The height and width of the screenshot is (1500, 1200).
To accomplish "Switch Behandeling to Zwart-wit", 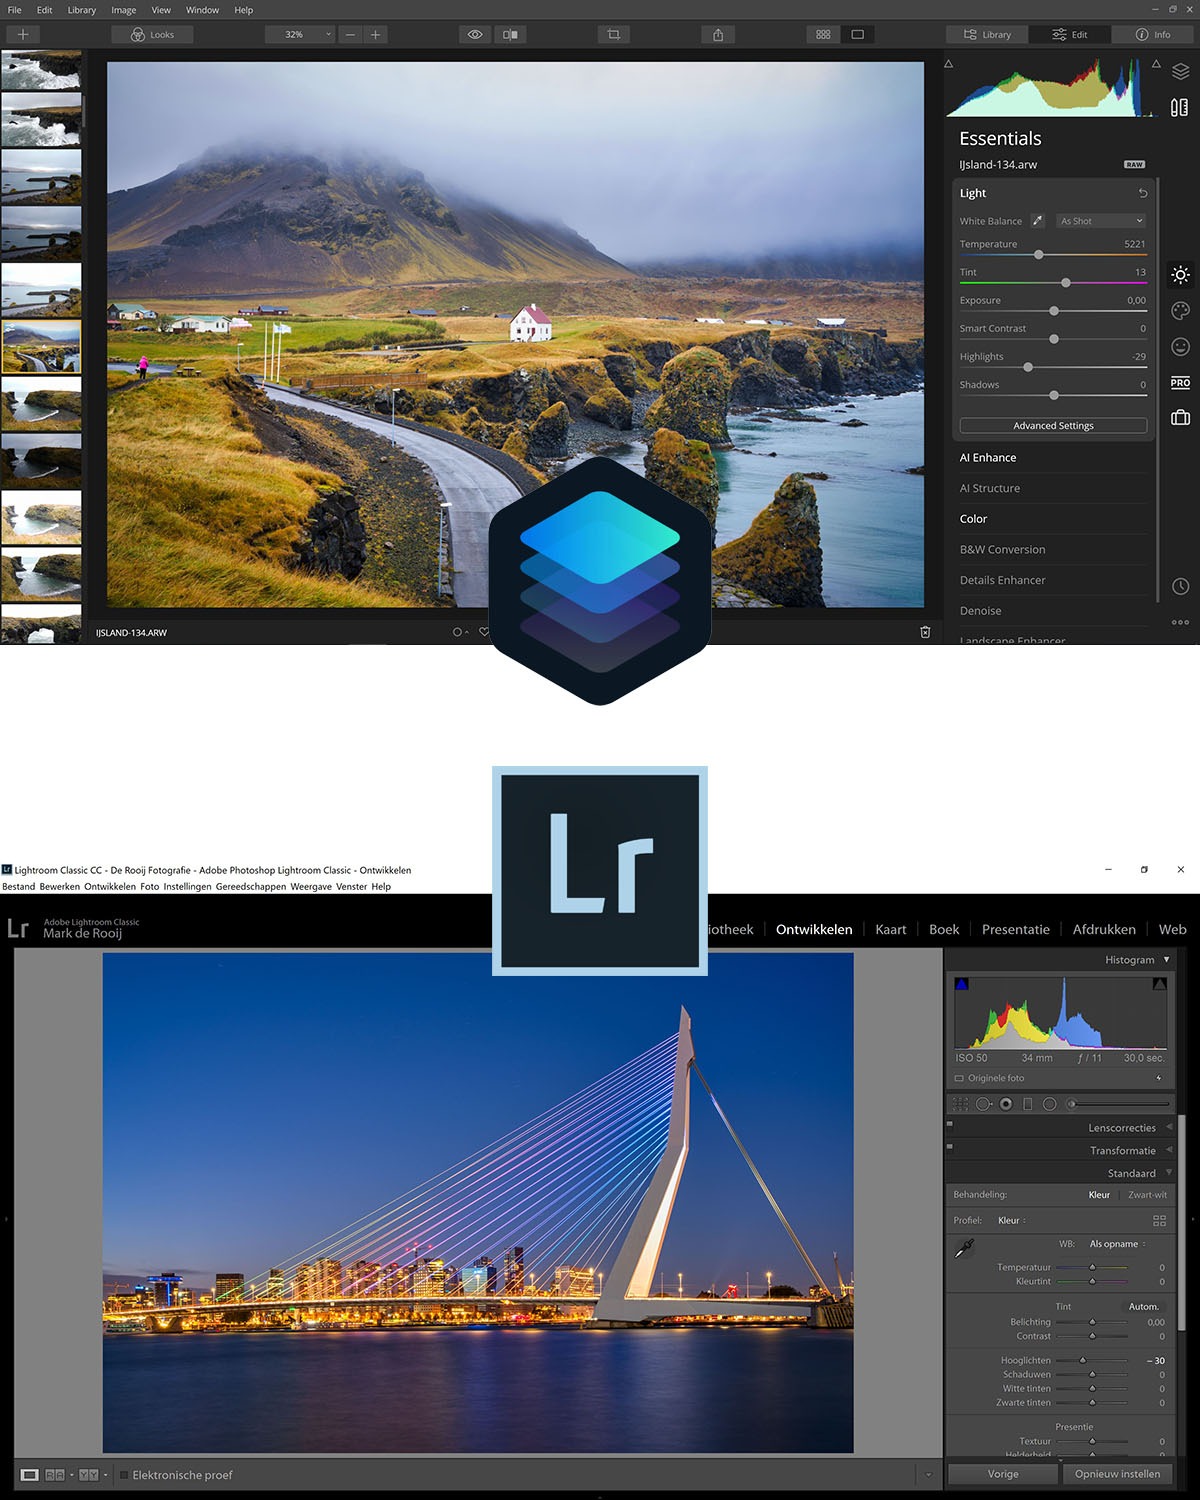I will [x=1148, y=1194].
